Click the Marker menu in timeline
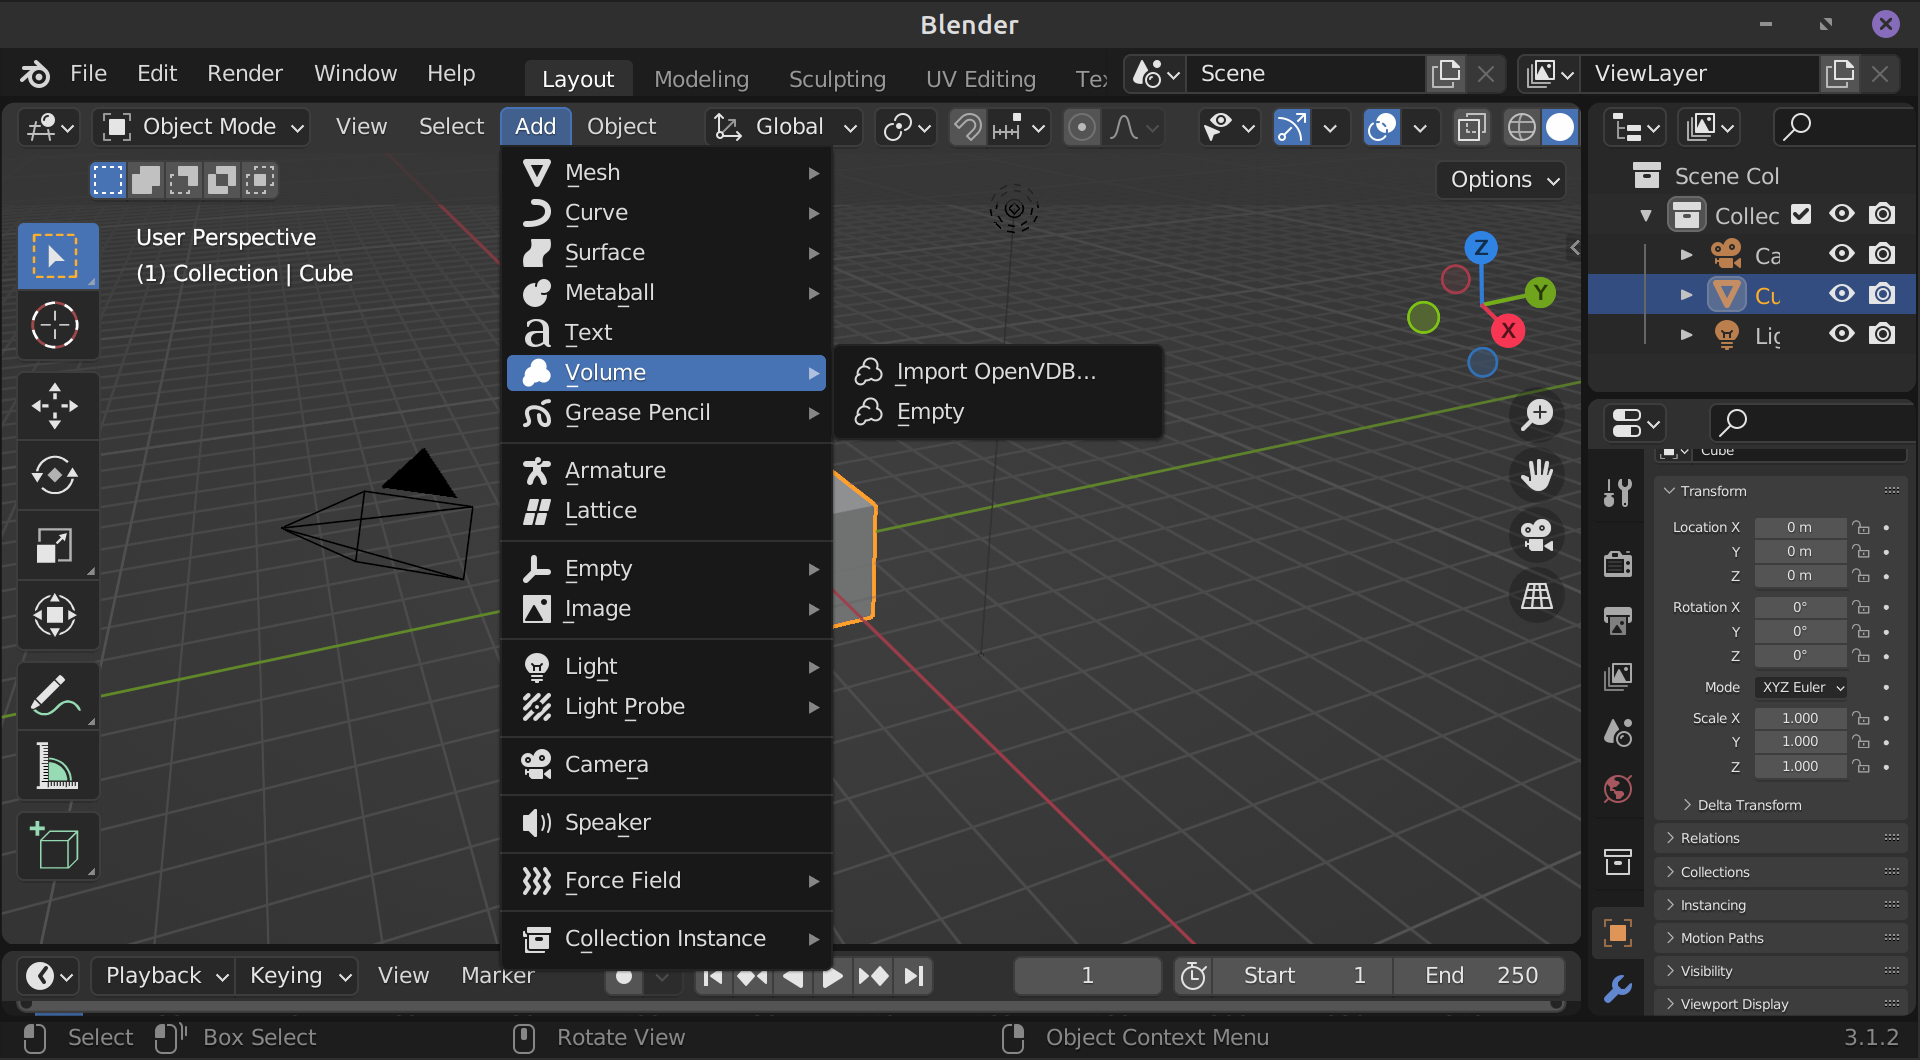 click(497, 976)
